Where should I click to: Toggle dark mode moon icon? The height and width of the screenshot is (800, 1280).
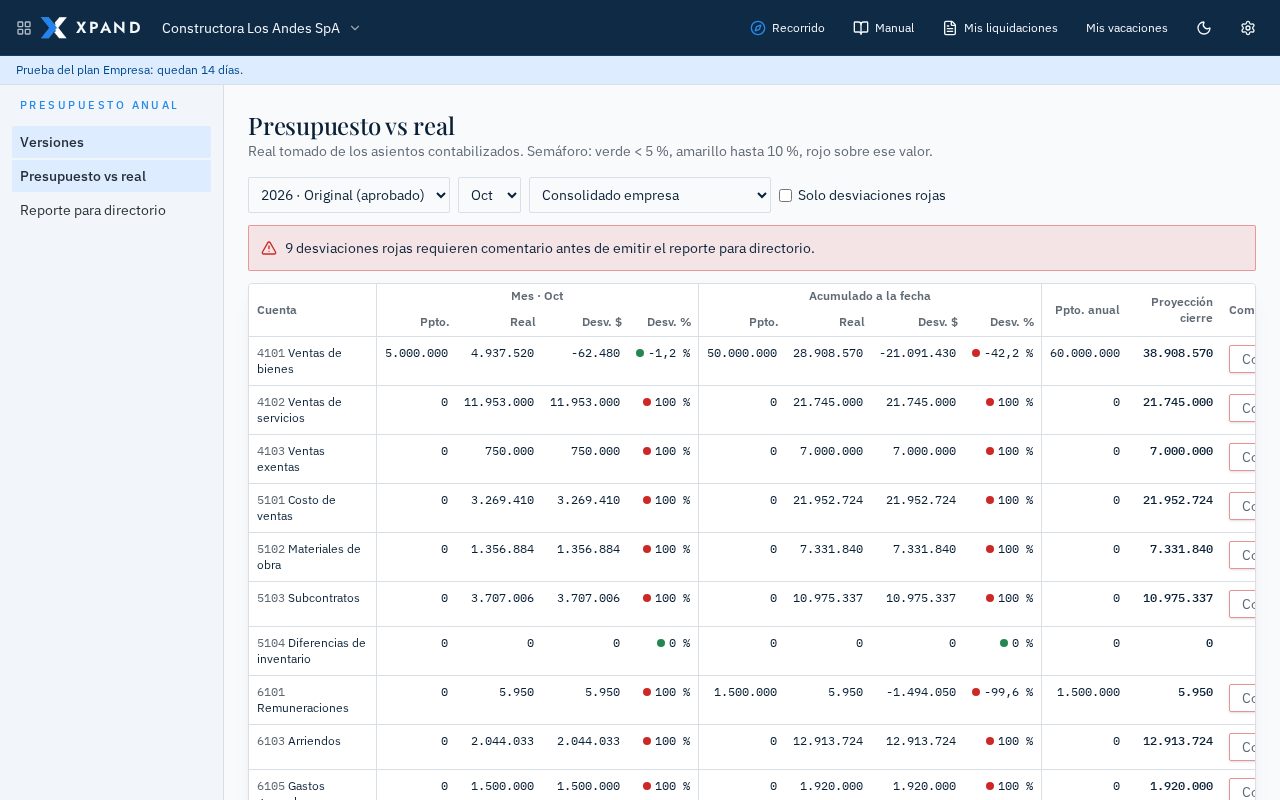tap(1204, 28)
